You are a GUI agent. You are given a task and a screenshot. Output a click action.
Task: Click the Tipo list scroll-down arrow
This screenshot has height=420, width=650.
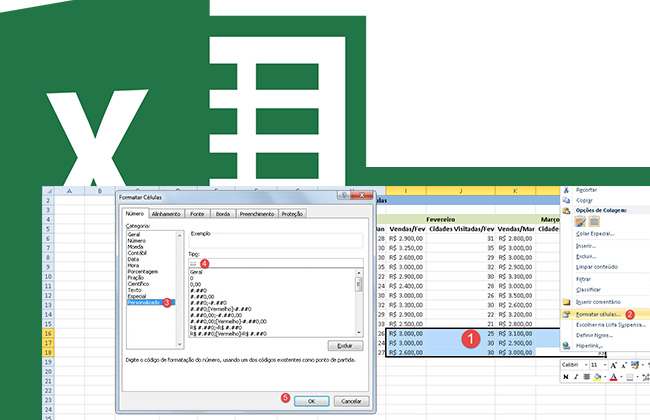click(359, 333)
